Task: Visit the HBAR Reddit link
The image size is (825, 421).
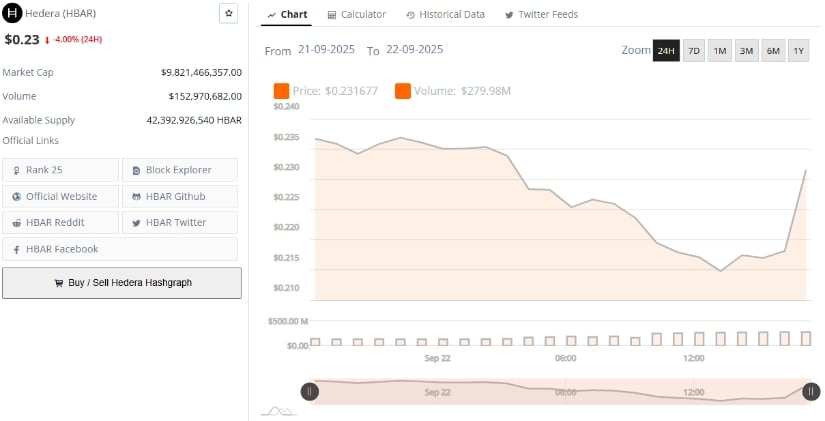Action: 60,222
